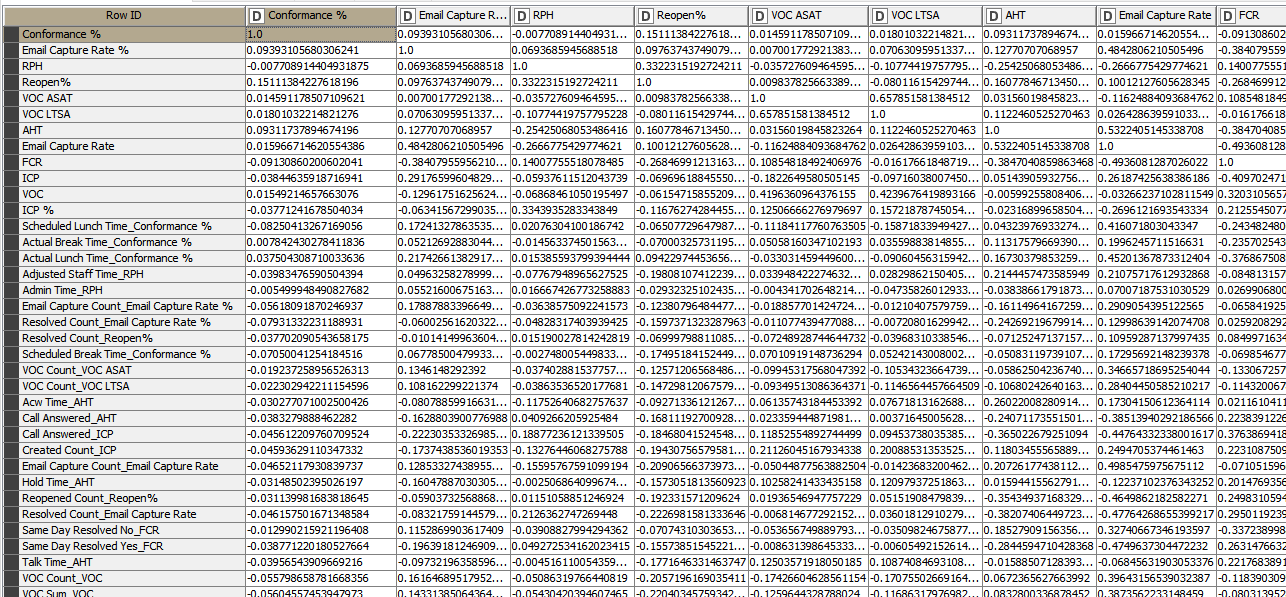This screenshot has height=597, width=1286.
Task: Click the truncated Email Capture R... column header title
Action: pos(462,16)
